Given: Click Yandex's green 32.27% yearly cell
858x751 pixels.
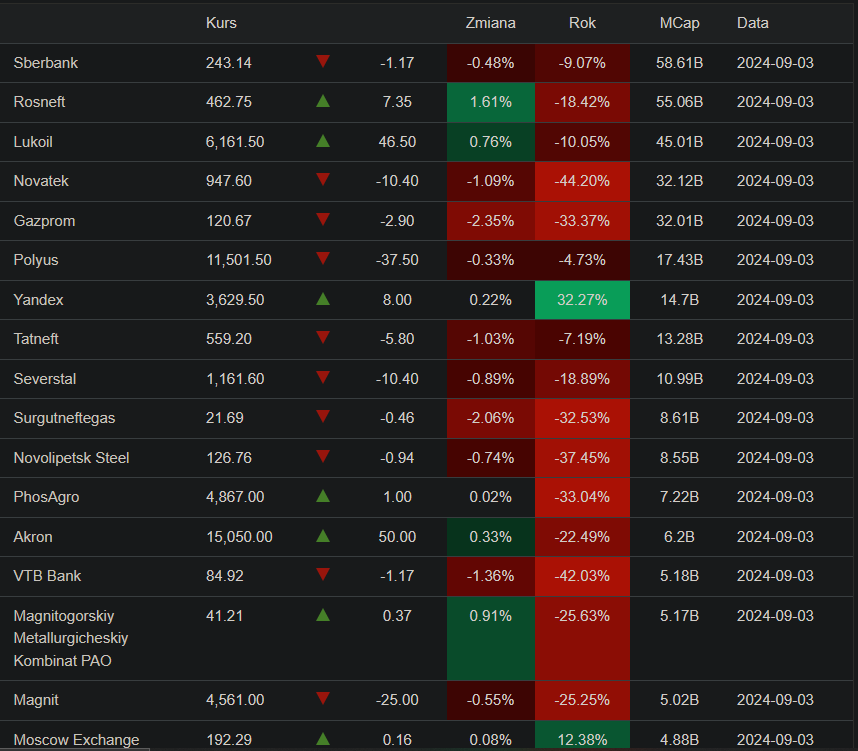Looking at the screenshot, I should (x=582, y=299).
